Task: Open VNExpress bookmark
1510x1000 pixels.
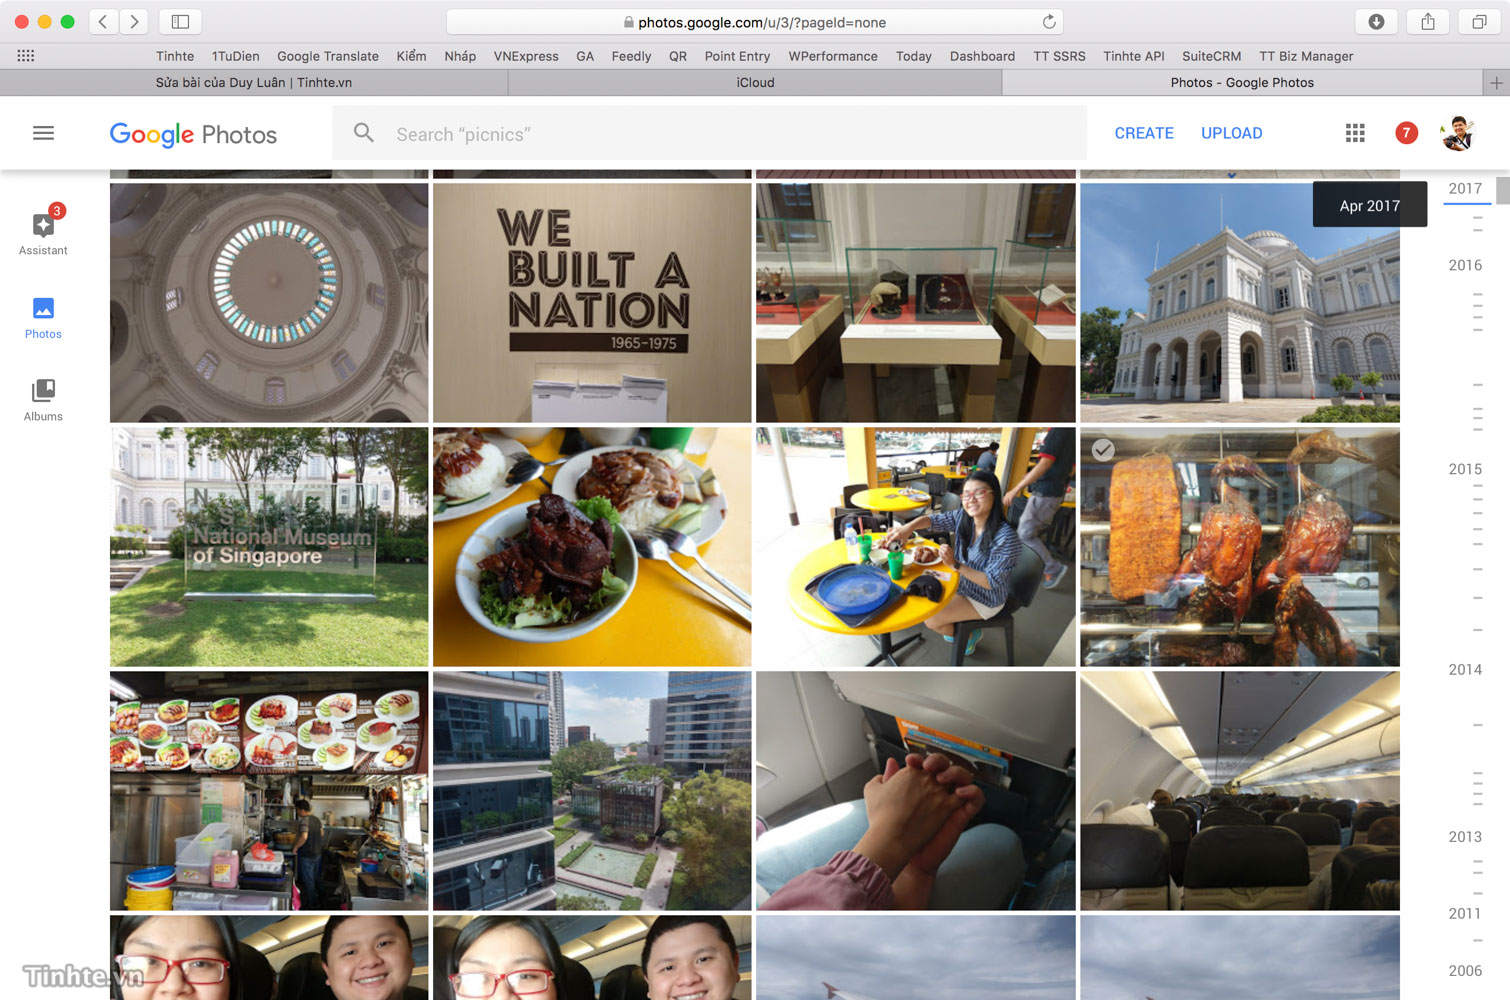Action: tap(526, 56)
